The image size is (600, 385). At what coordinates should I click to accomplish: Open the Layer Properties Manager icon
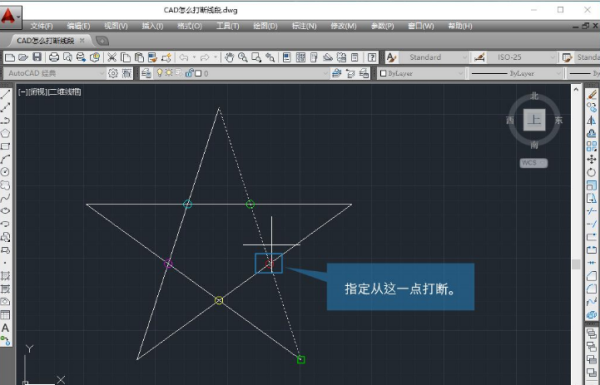[x=146, y=73]
